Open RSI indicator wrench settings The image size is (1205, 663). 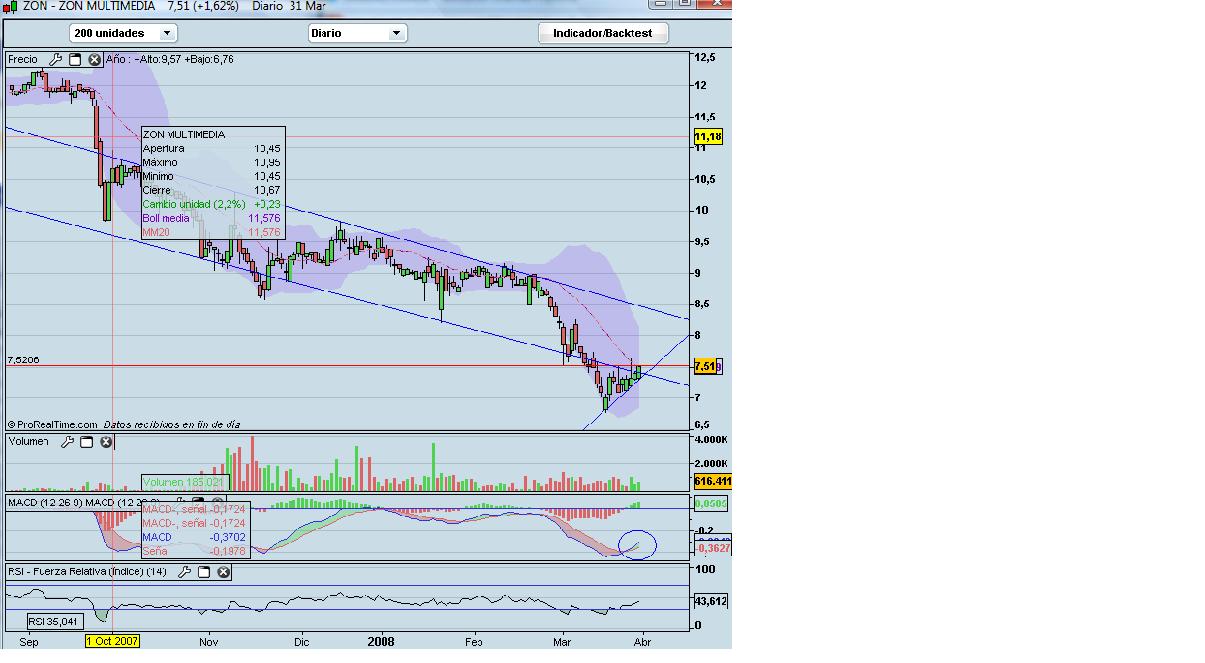[x=185, y=572]
